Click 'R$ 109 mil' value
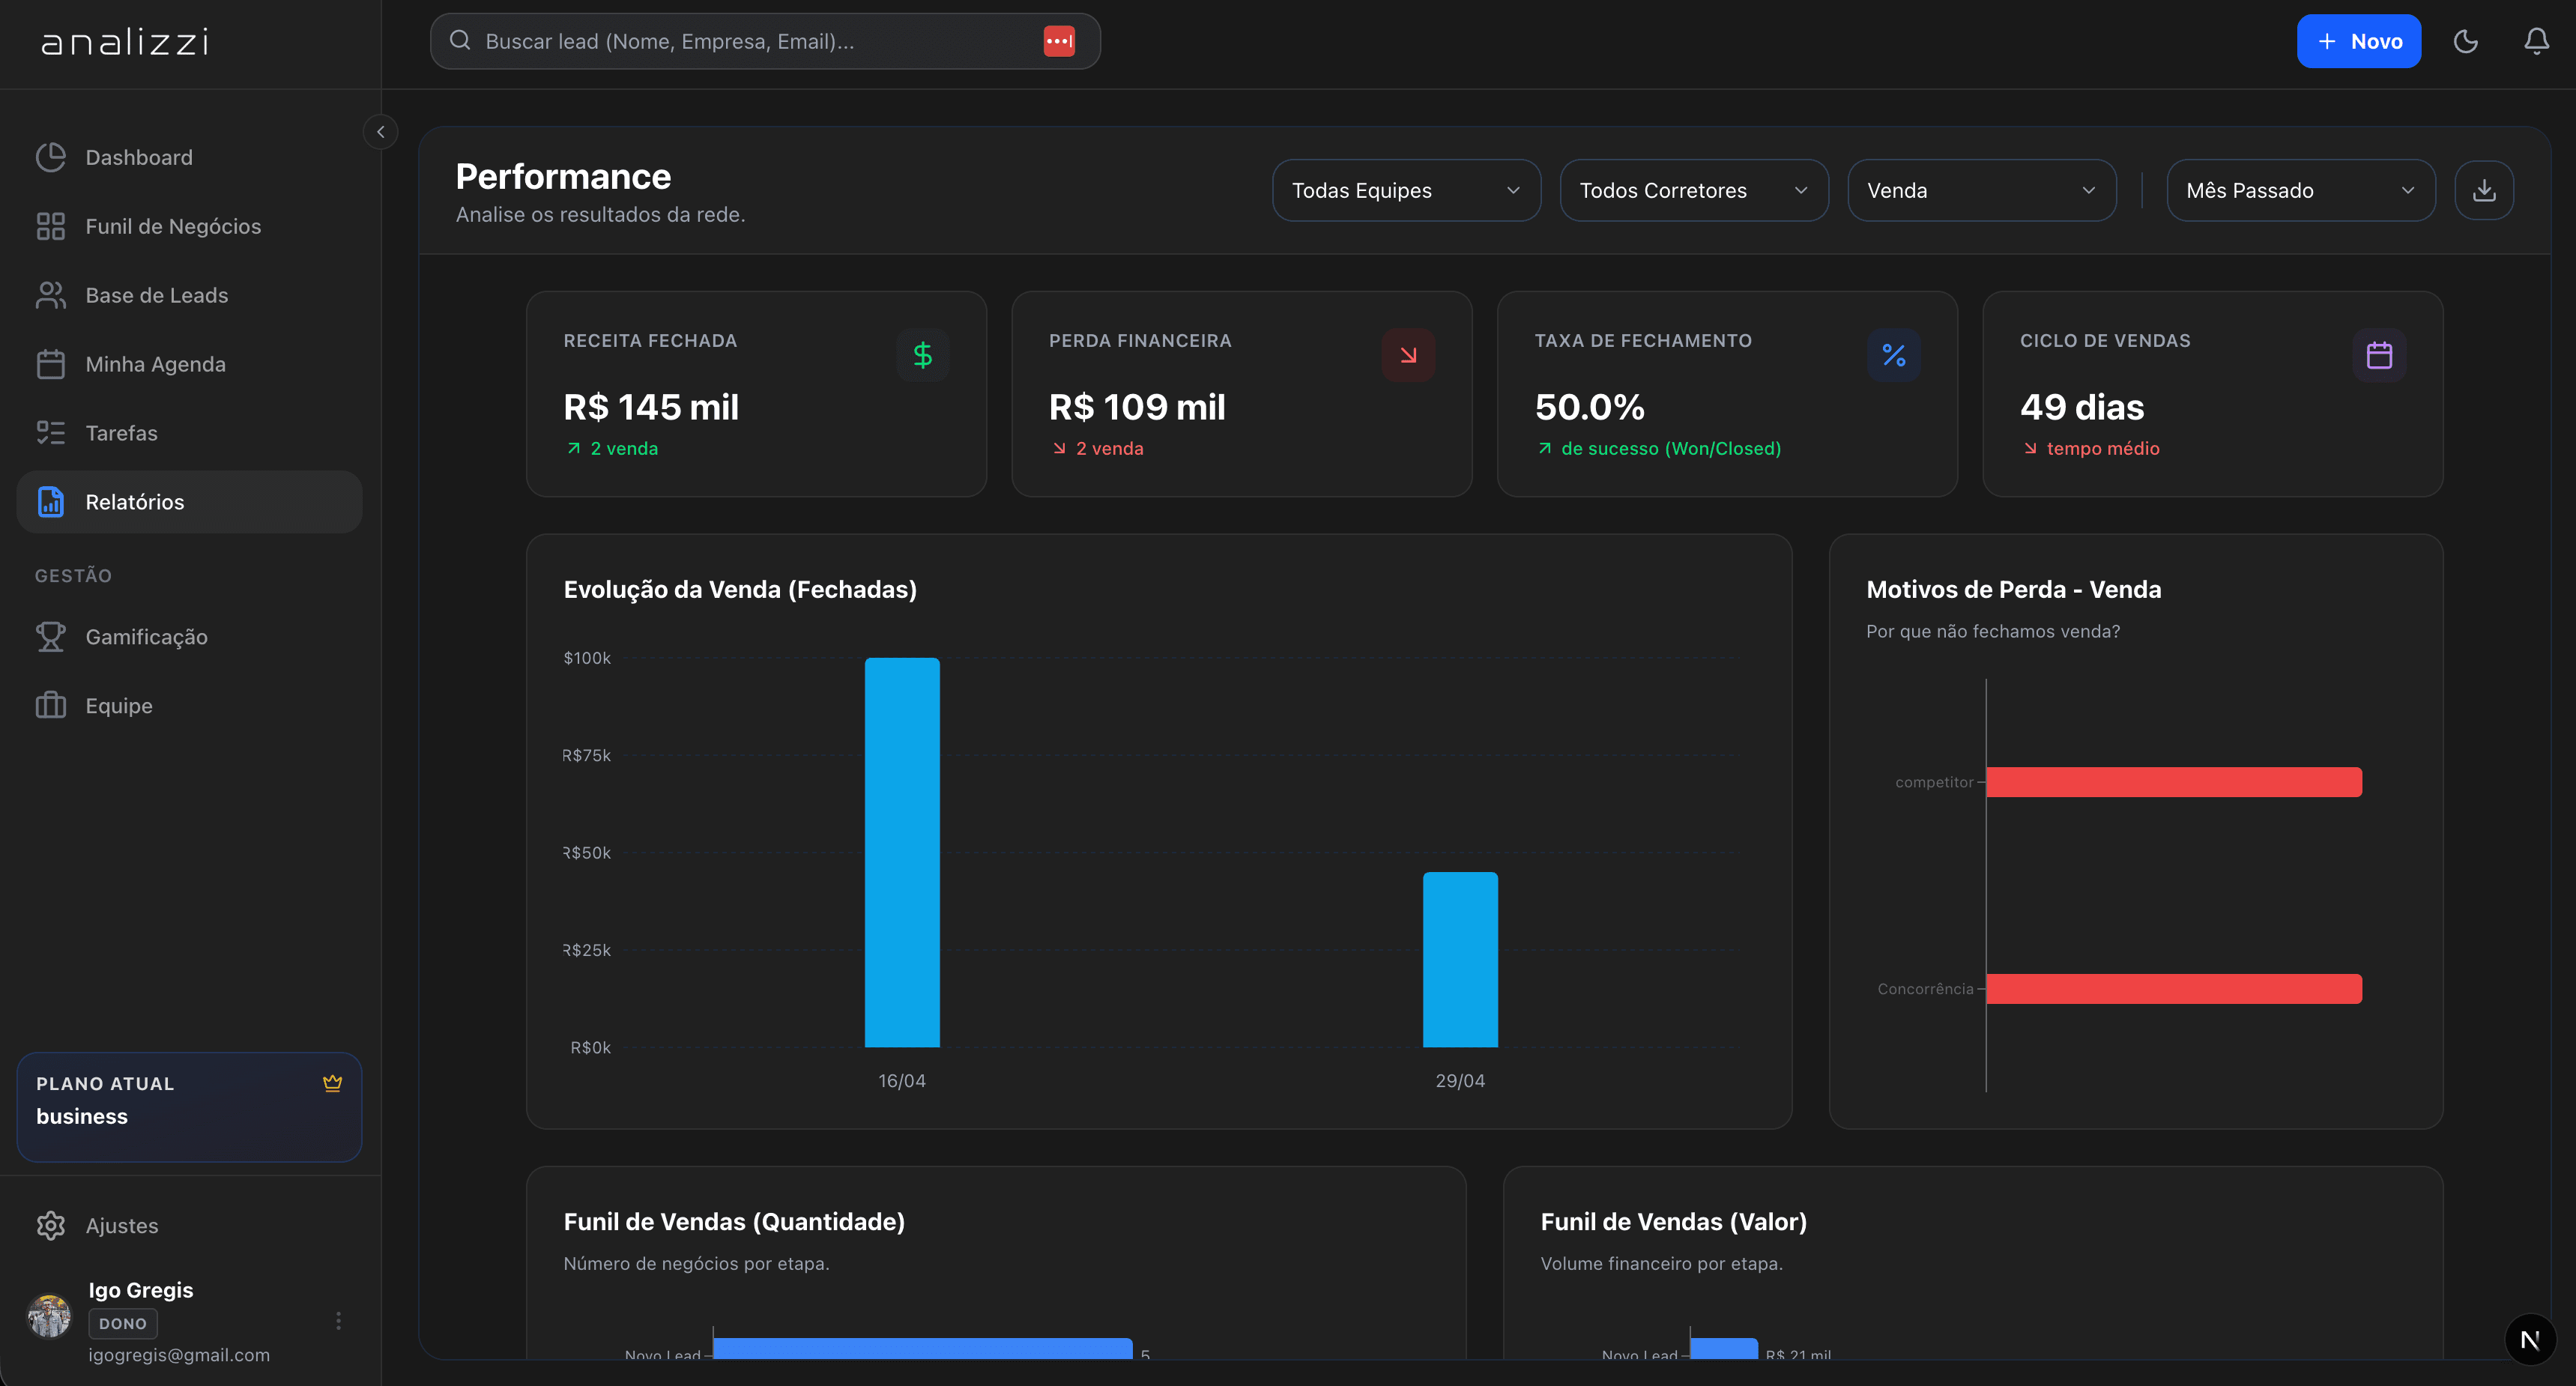Viewport: 2576px width, 1386px height. (x=1137, y=407)
